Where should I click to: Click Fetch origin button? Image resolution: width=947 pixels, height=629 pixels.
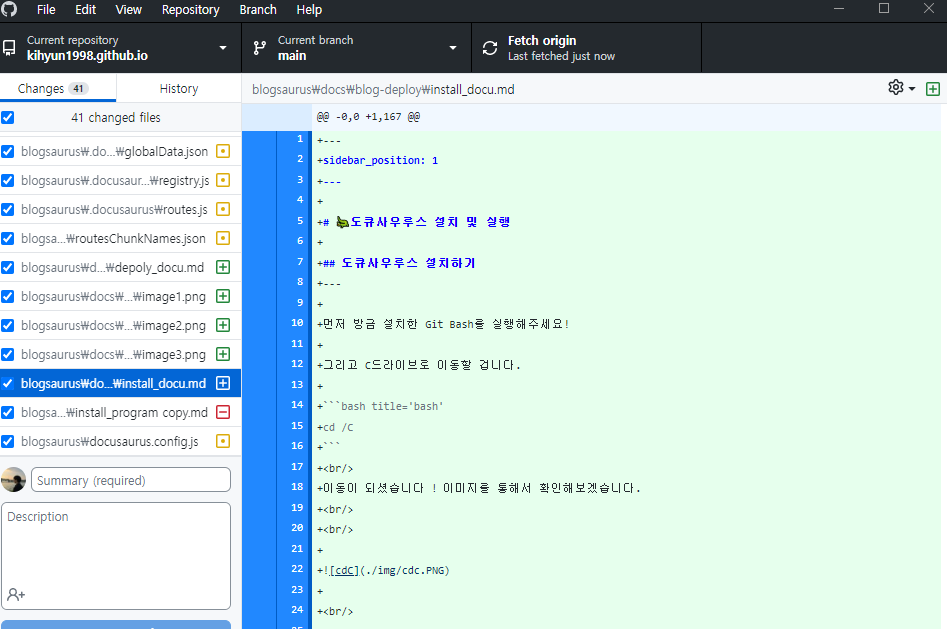586,48
